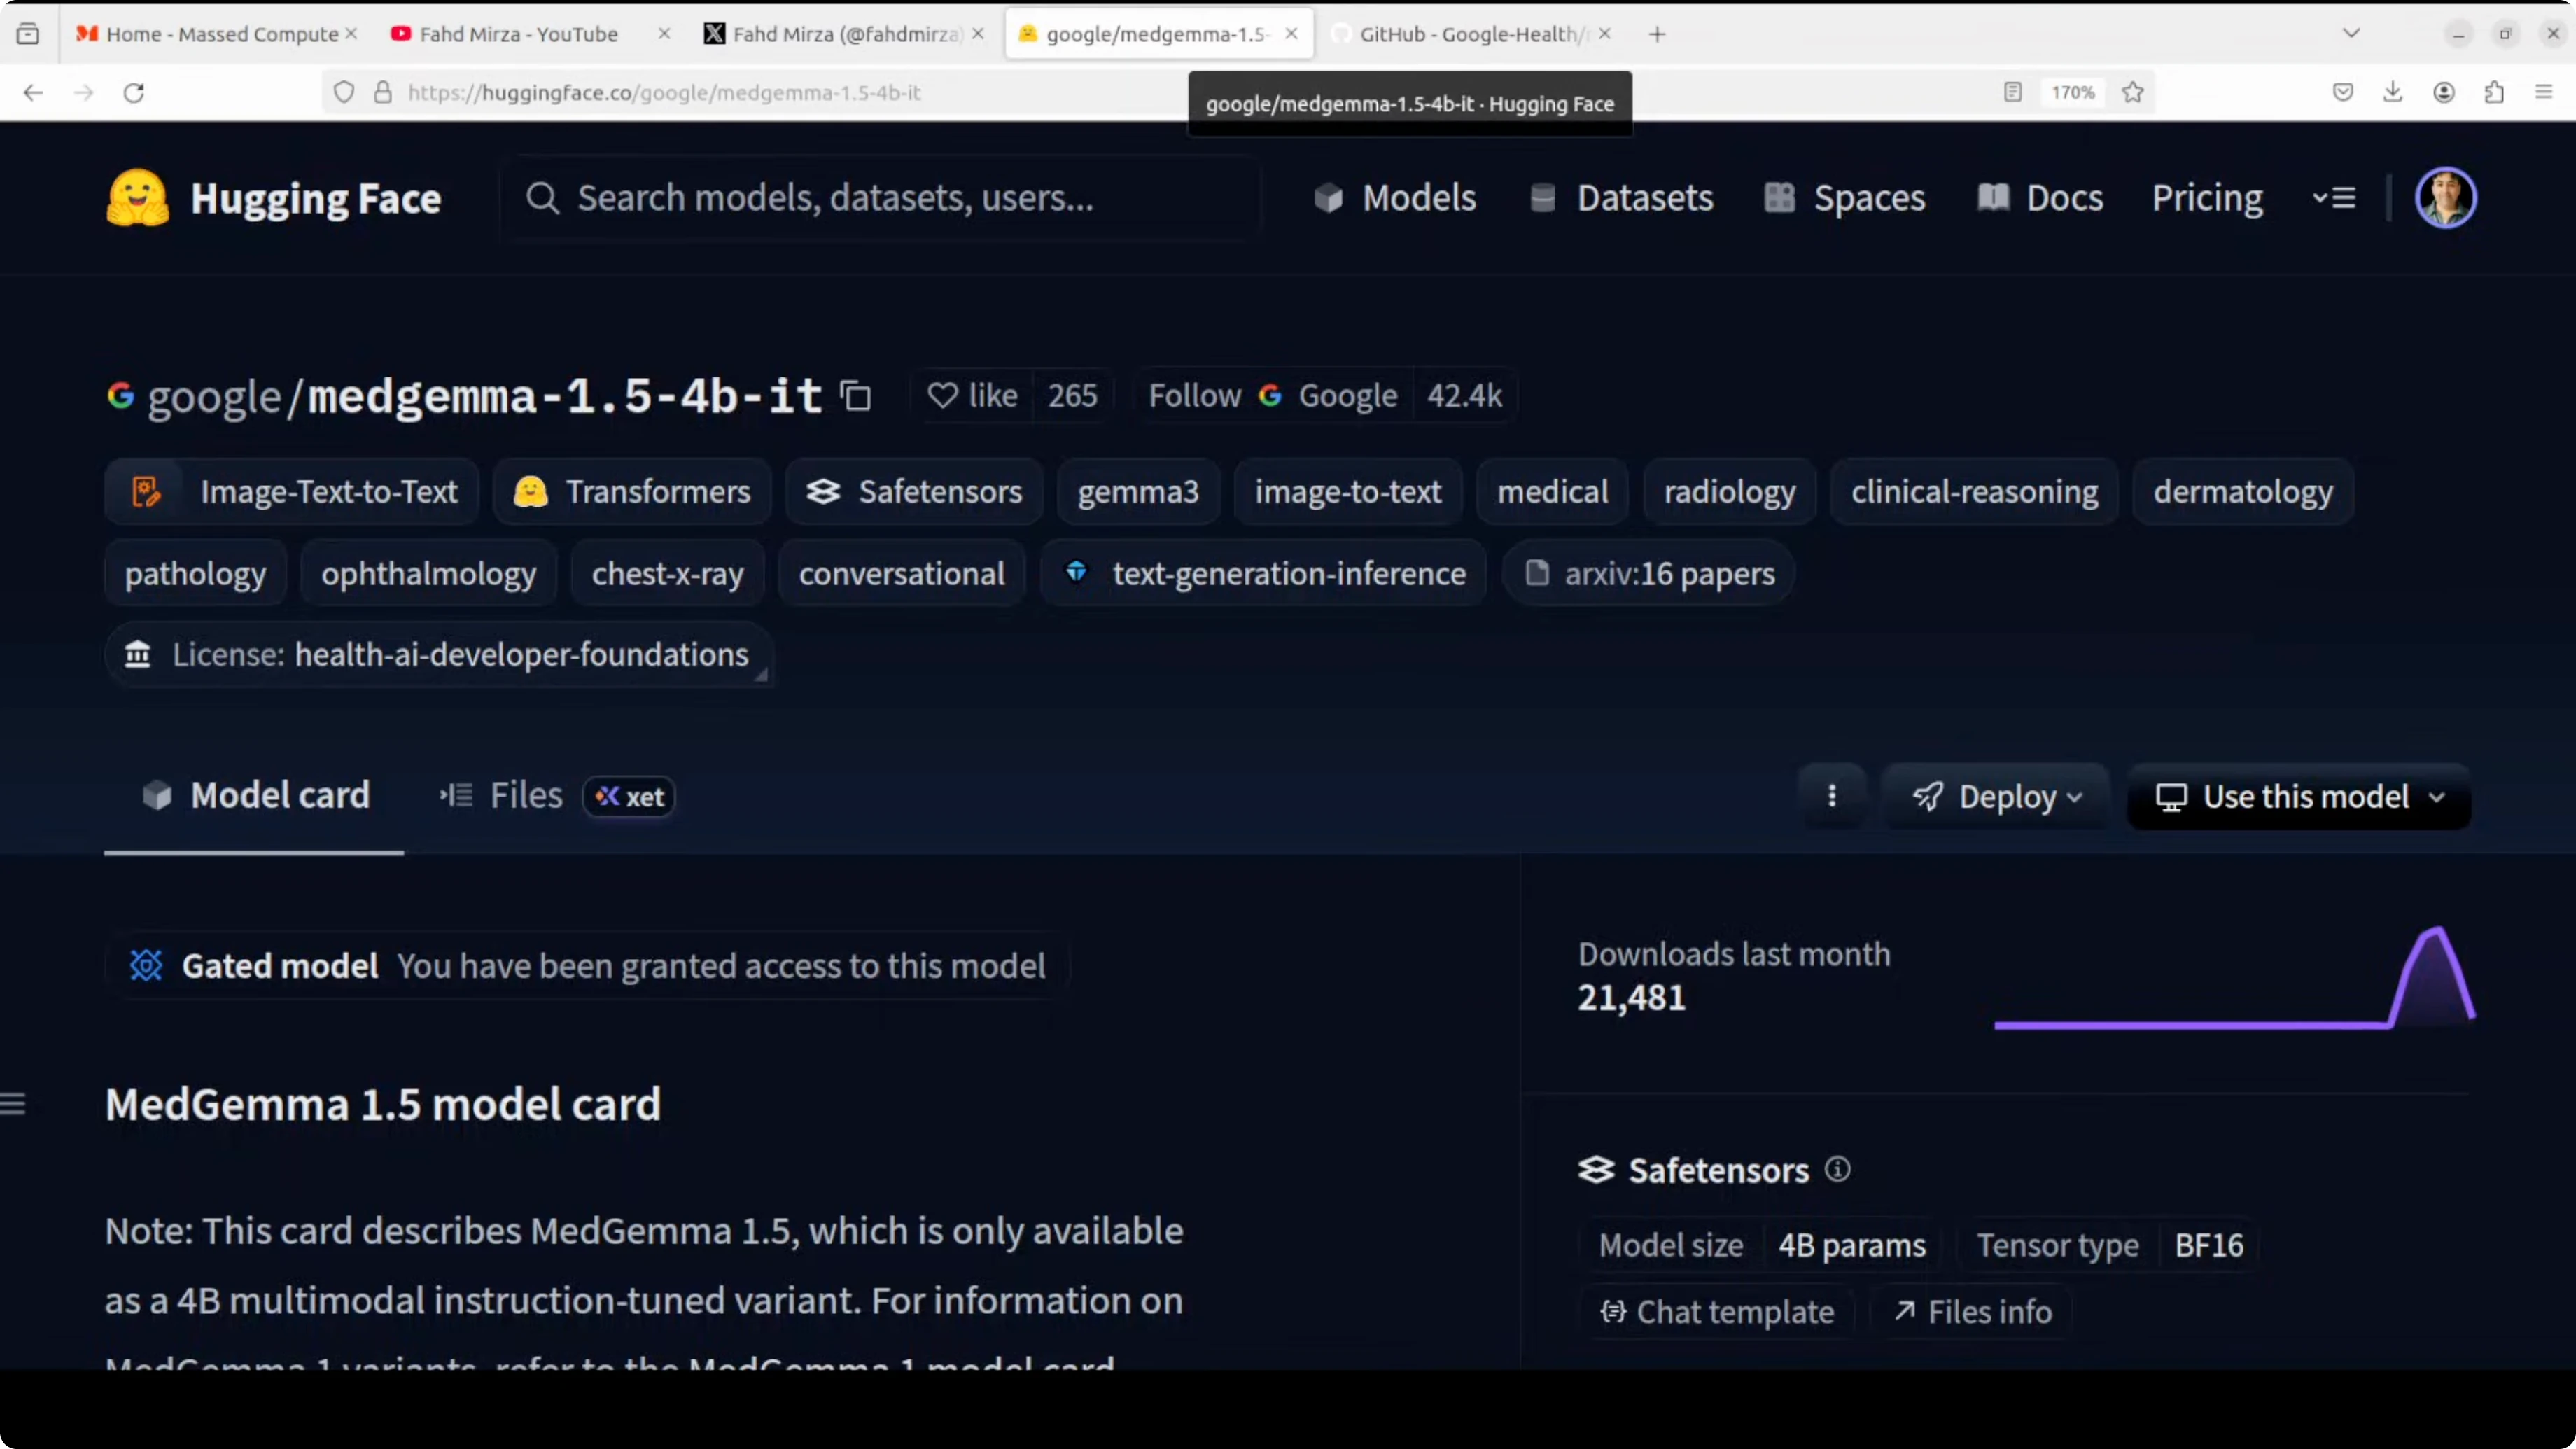This screenshot has height=1449, width=2576.
Task: Bookmark page with star icon
Action: point(2132,92)
